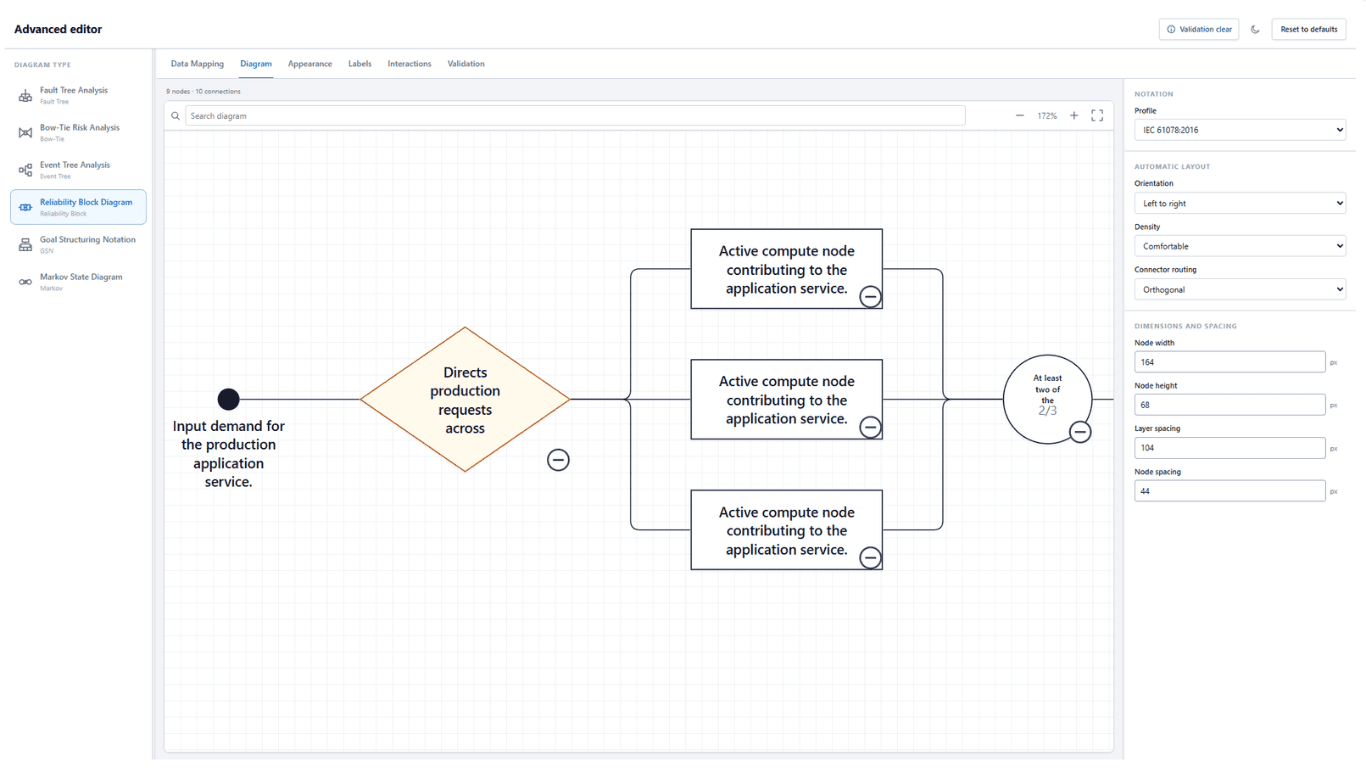Open the Connector routing dropdown
Image resolution: width=1366 pixels, height=768 pixels.
tap(1240, 289)
